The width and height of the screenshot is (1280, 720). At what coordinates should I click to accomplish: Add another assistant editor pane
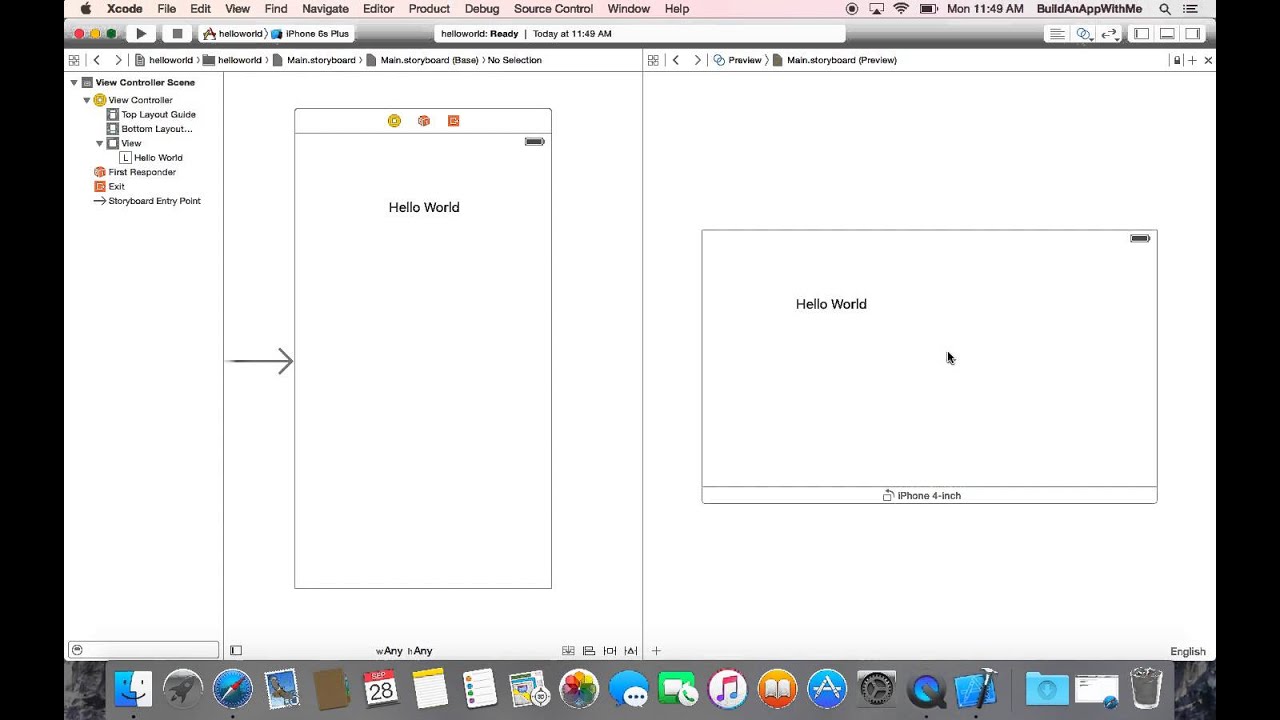tap(1192, 60)
